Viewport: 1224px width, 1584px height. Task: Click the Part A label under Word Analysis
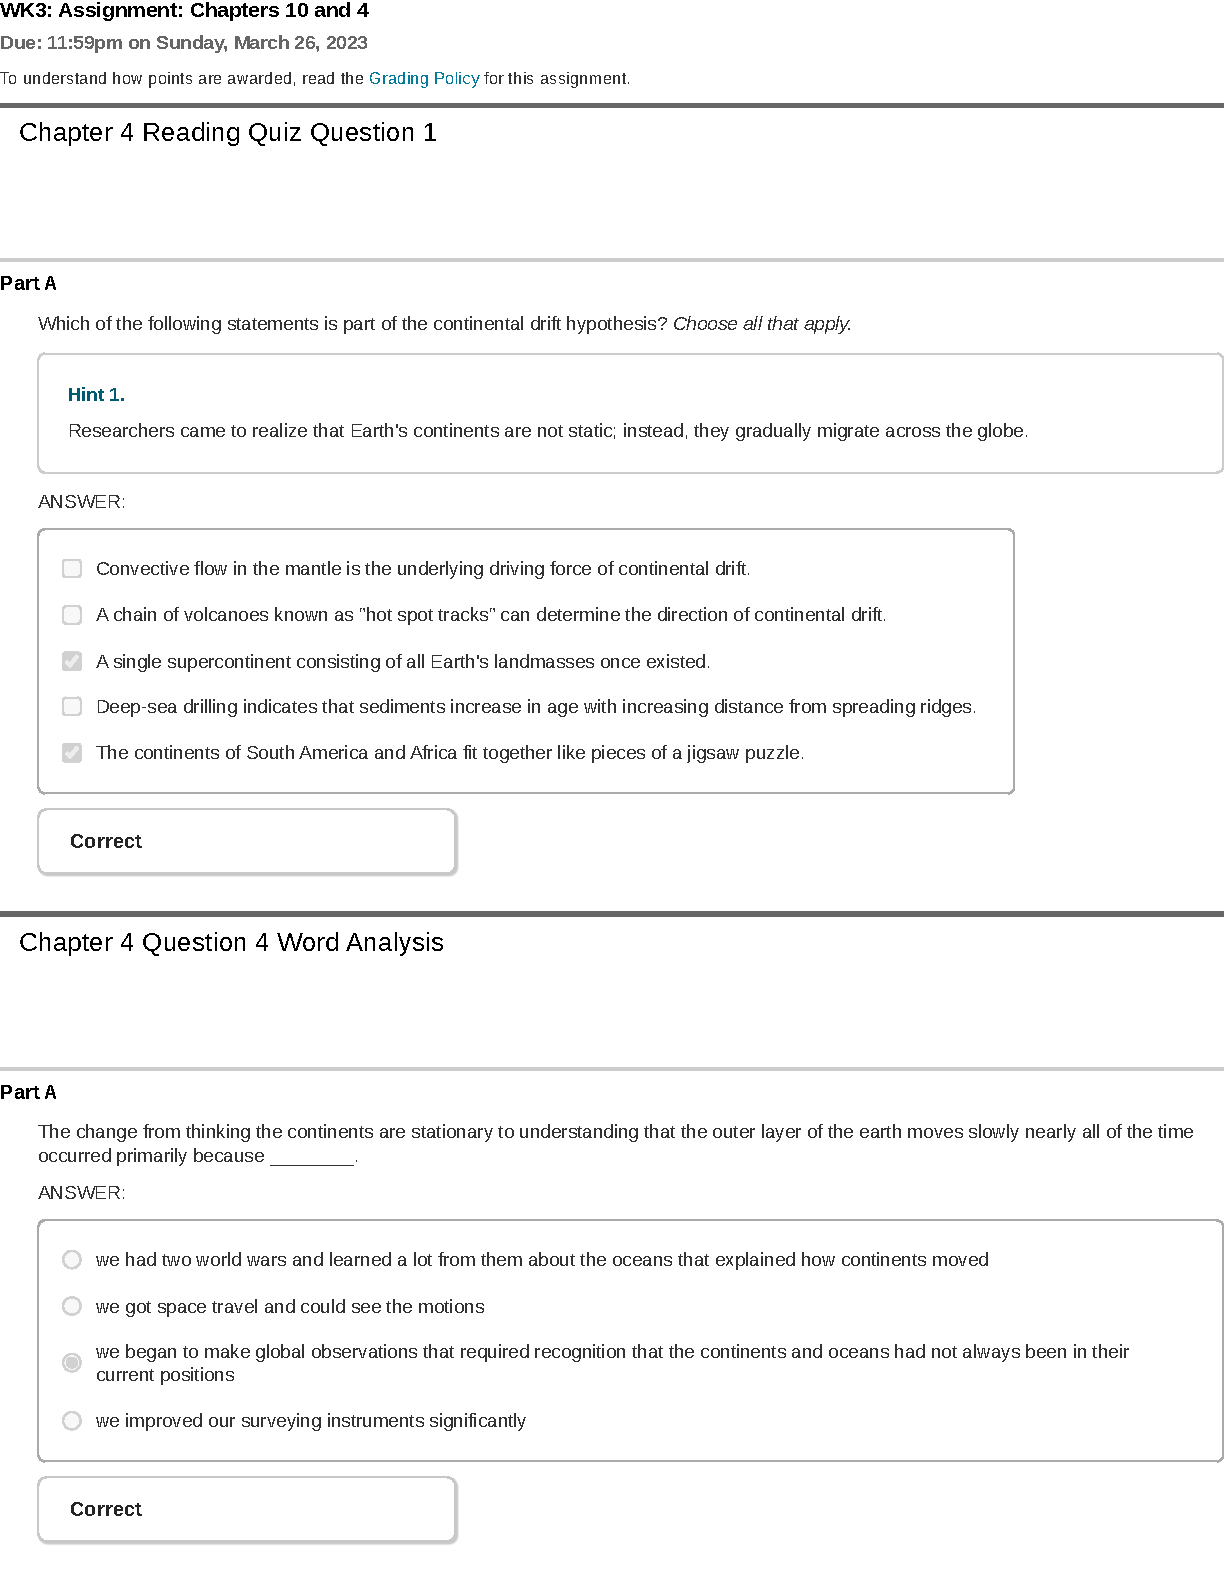point(28,1093)
